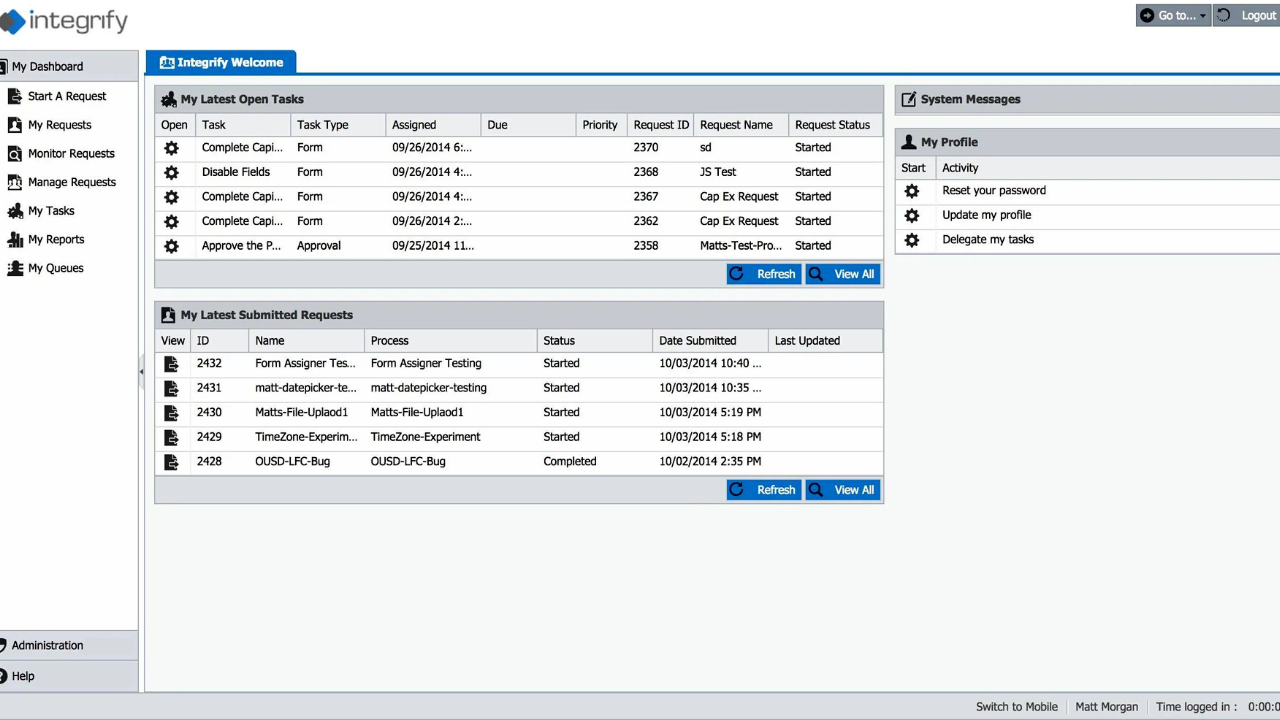Start the Update my profile gear icon
1280x720 pixels.
(x=912, y=215)
